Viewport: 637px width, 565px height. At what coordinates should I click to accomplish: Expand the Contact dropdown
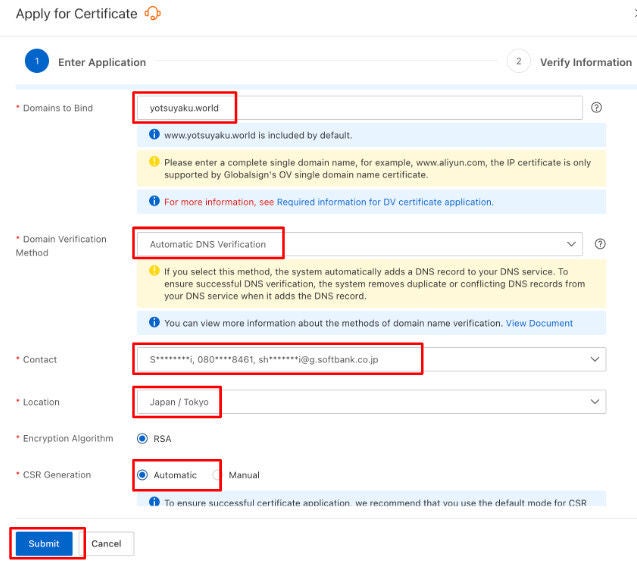pyautogui.click(x=594, y=358)
